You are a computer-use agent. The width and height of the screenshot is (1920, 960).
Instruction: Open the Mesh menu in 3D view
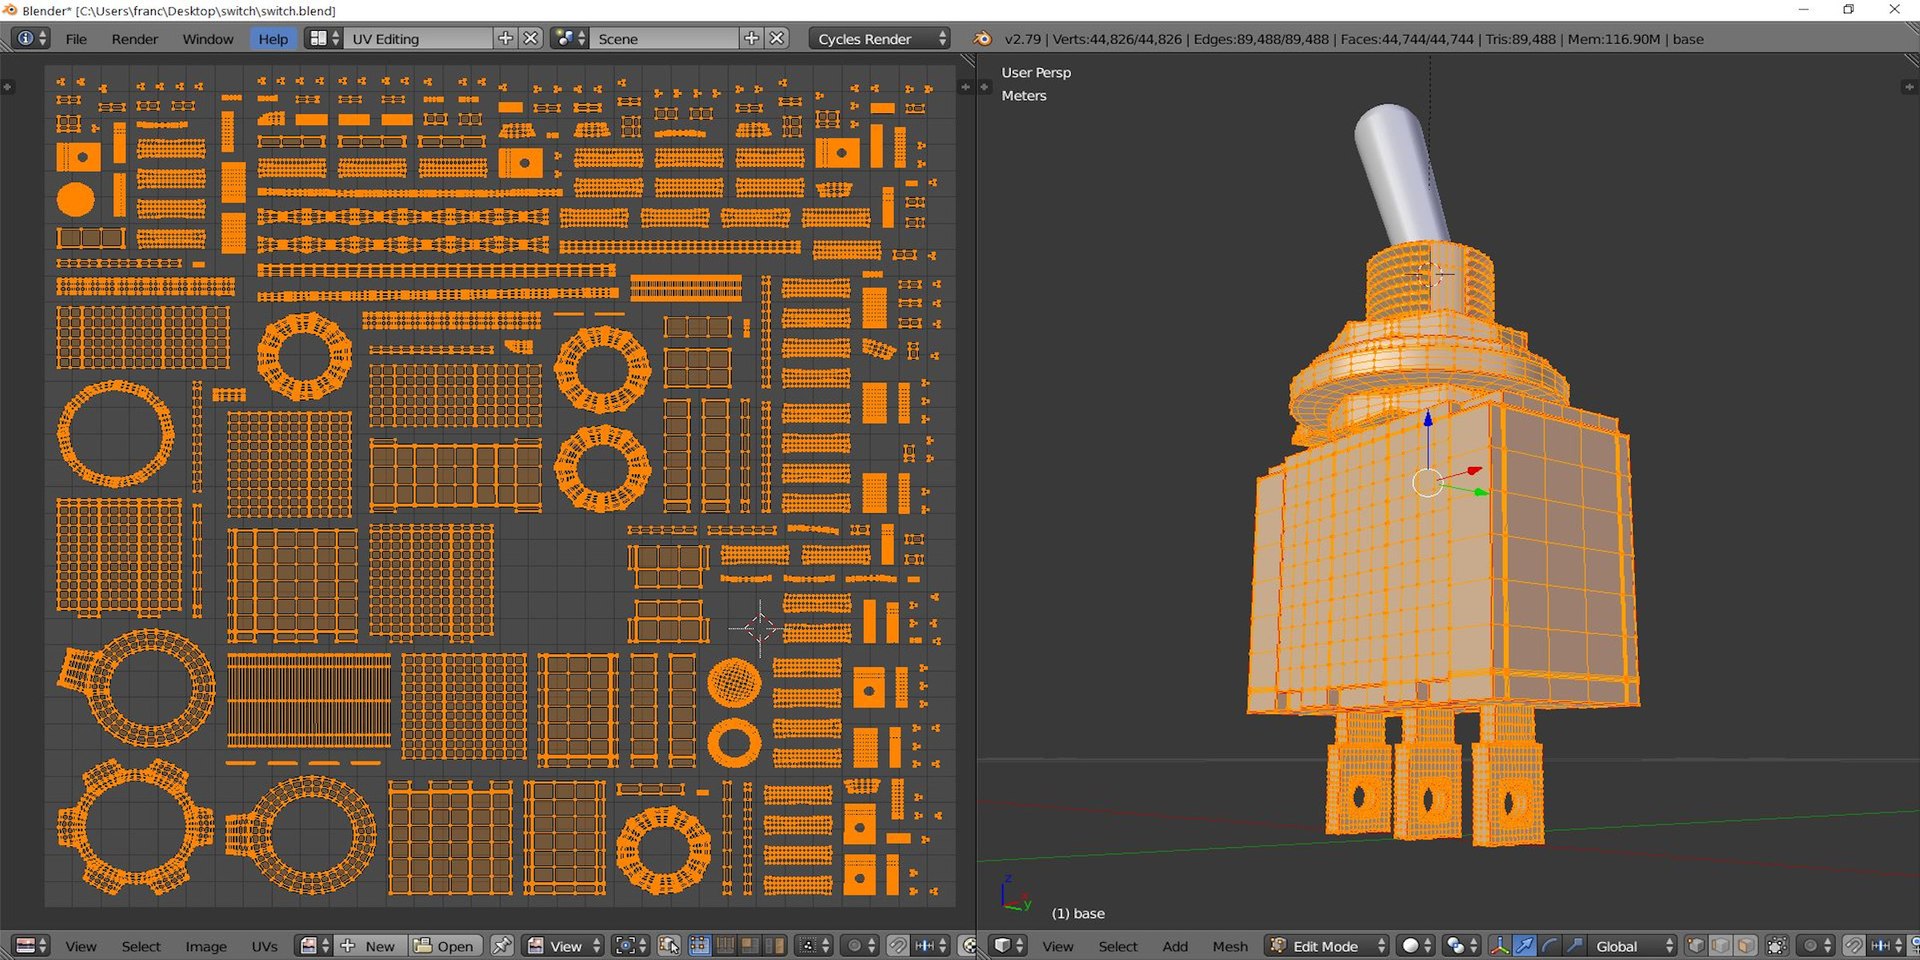click(x=1230, y=946)
